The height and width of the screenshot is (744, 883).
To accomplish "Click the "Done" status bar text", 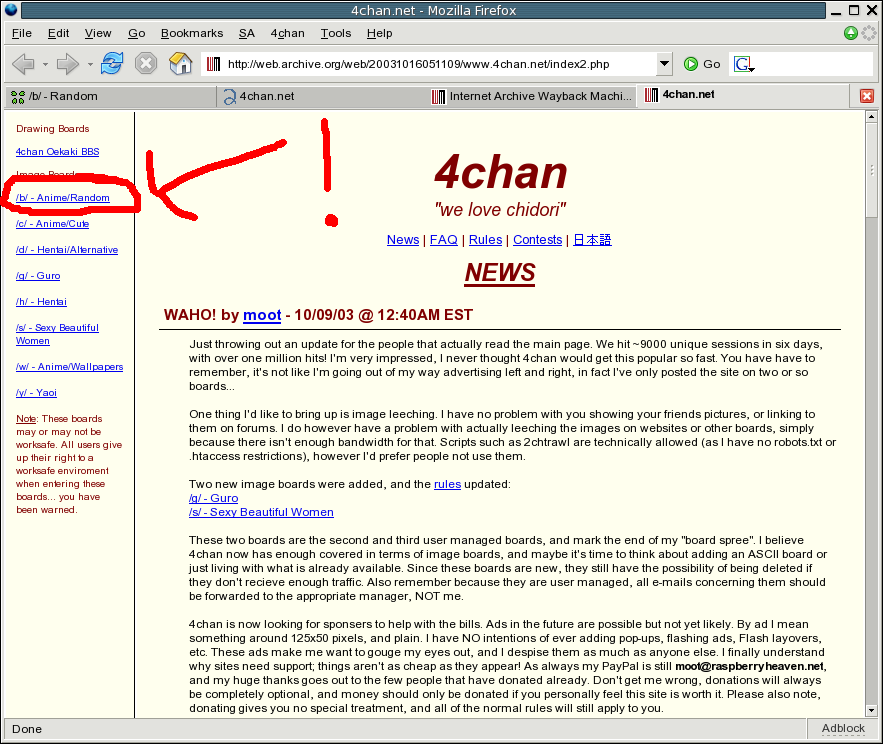I will [x=27, y=729].
